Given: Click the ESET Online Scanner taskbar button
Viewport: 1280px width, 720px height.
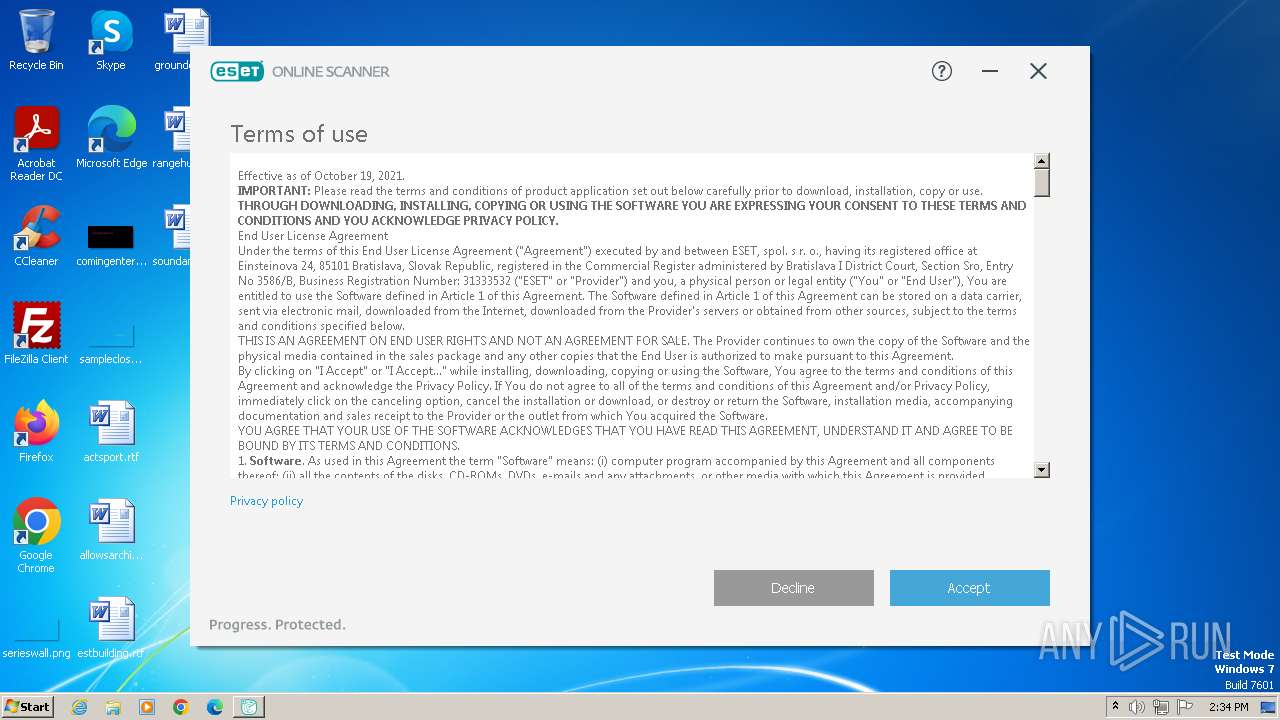Looking at the screenshot, I should [249, 707].
